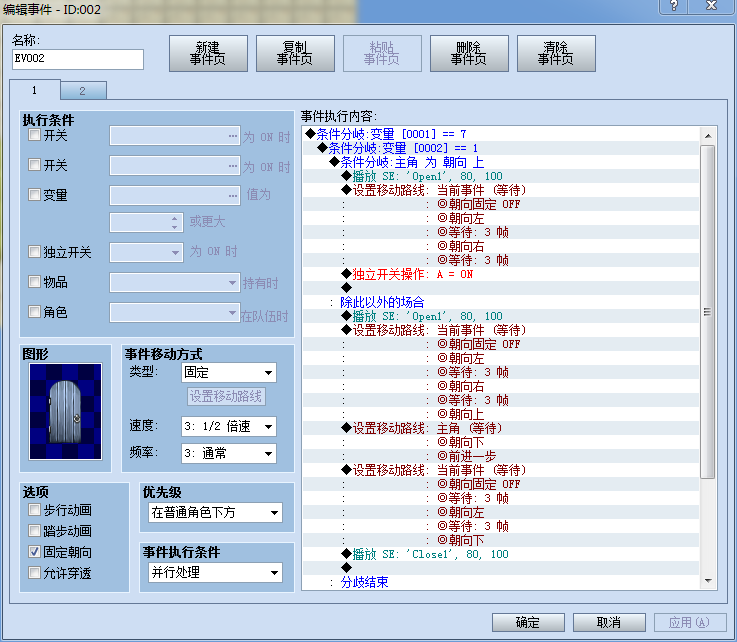Enable the 允许穿透 option
737x642 pixels.
point(34,572)
